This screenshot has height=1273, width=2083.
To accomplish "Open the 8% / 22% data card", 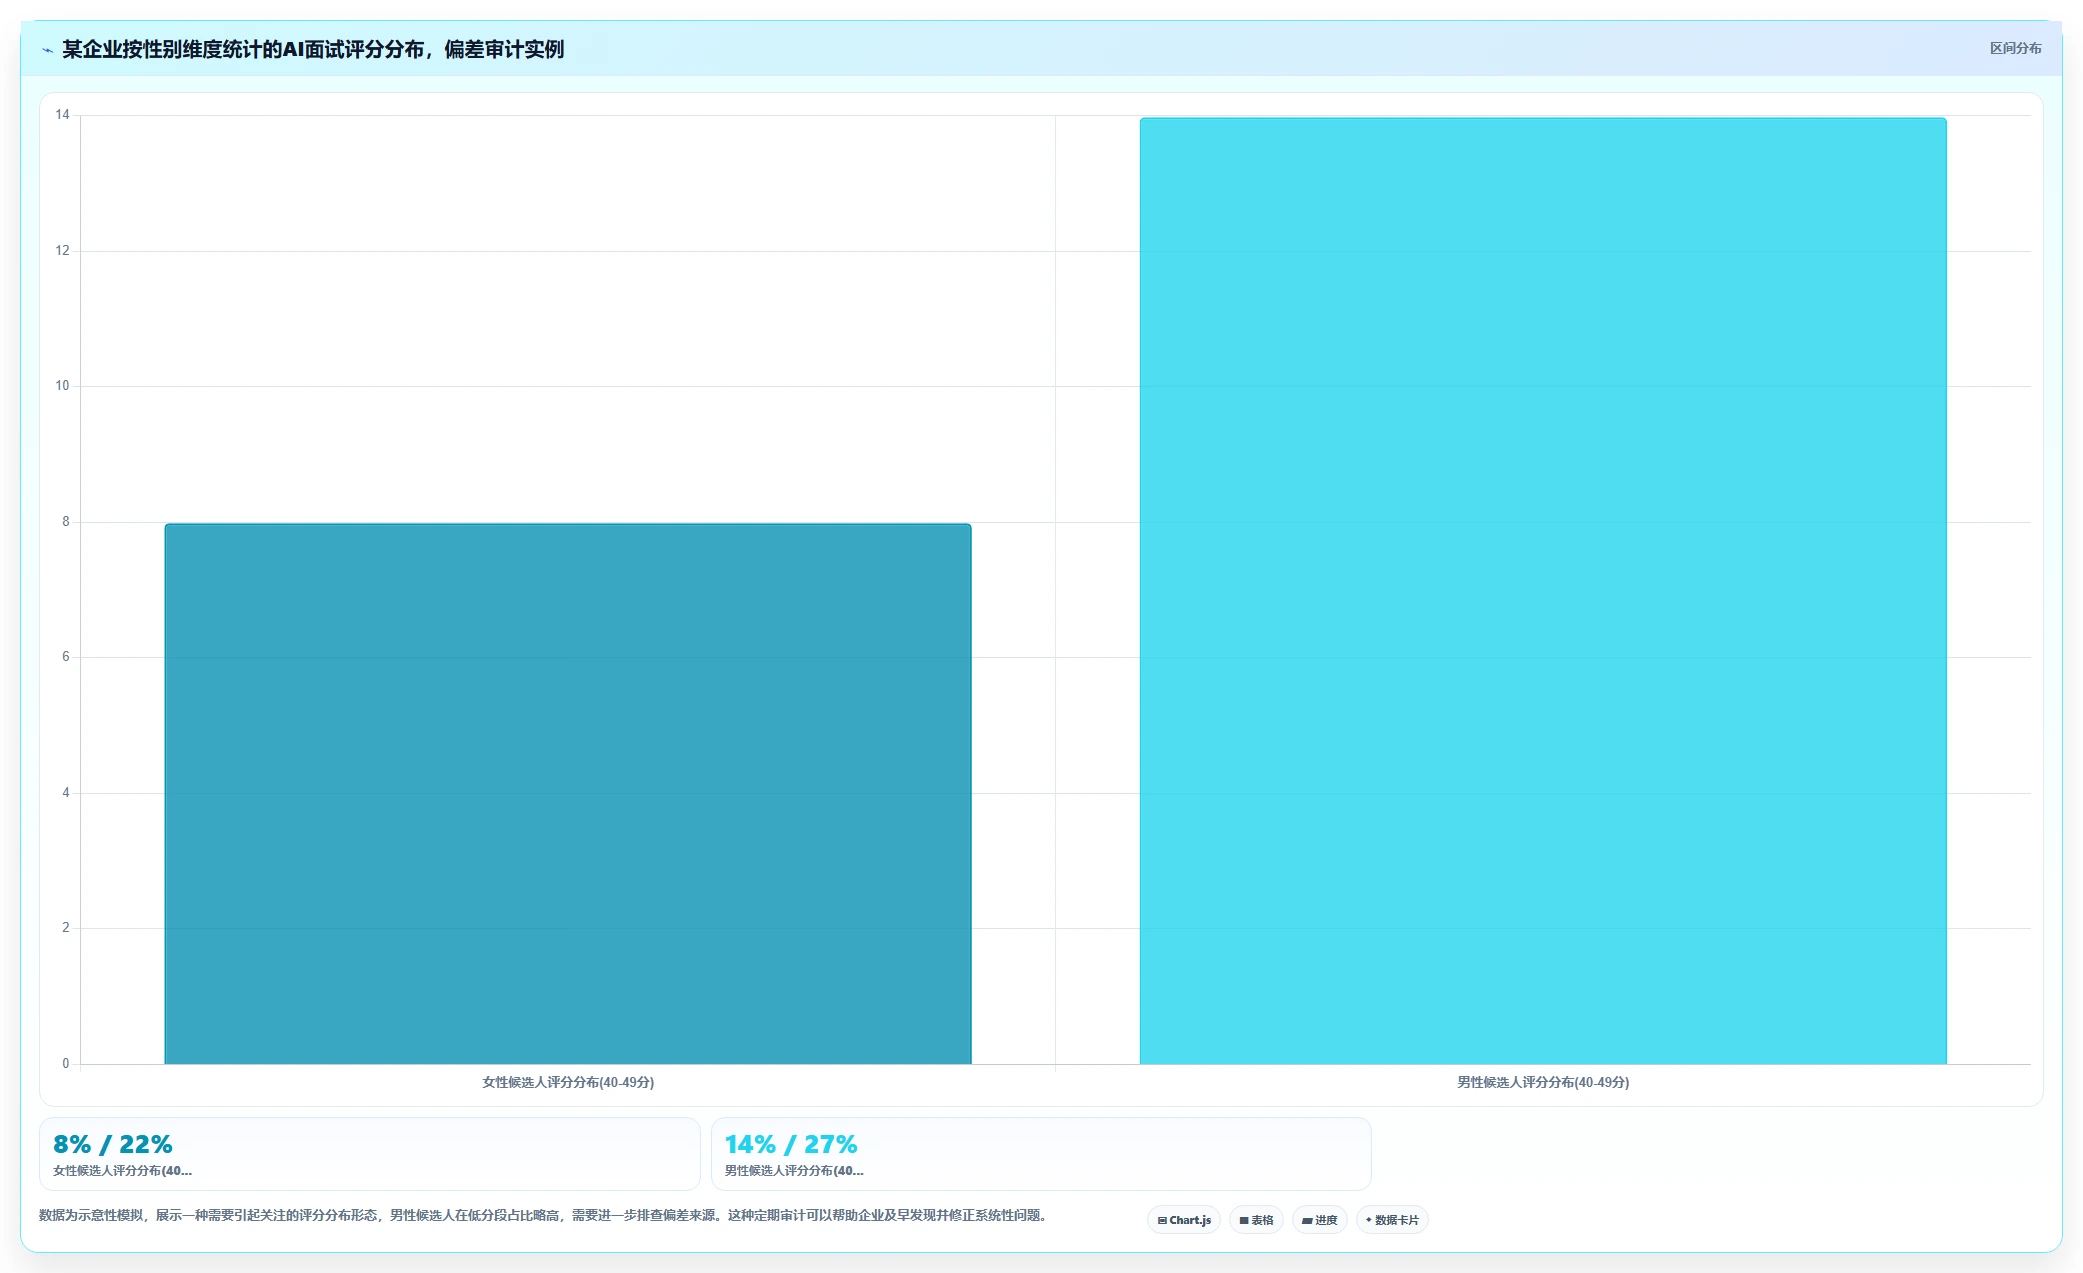I will (x=369, y=1154).
